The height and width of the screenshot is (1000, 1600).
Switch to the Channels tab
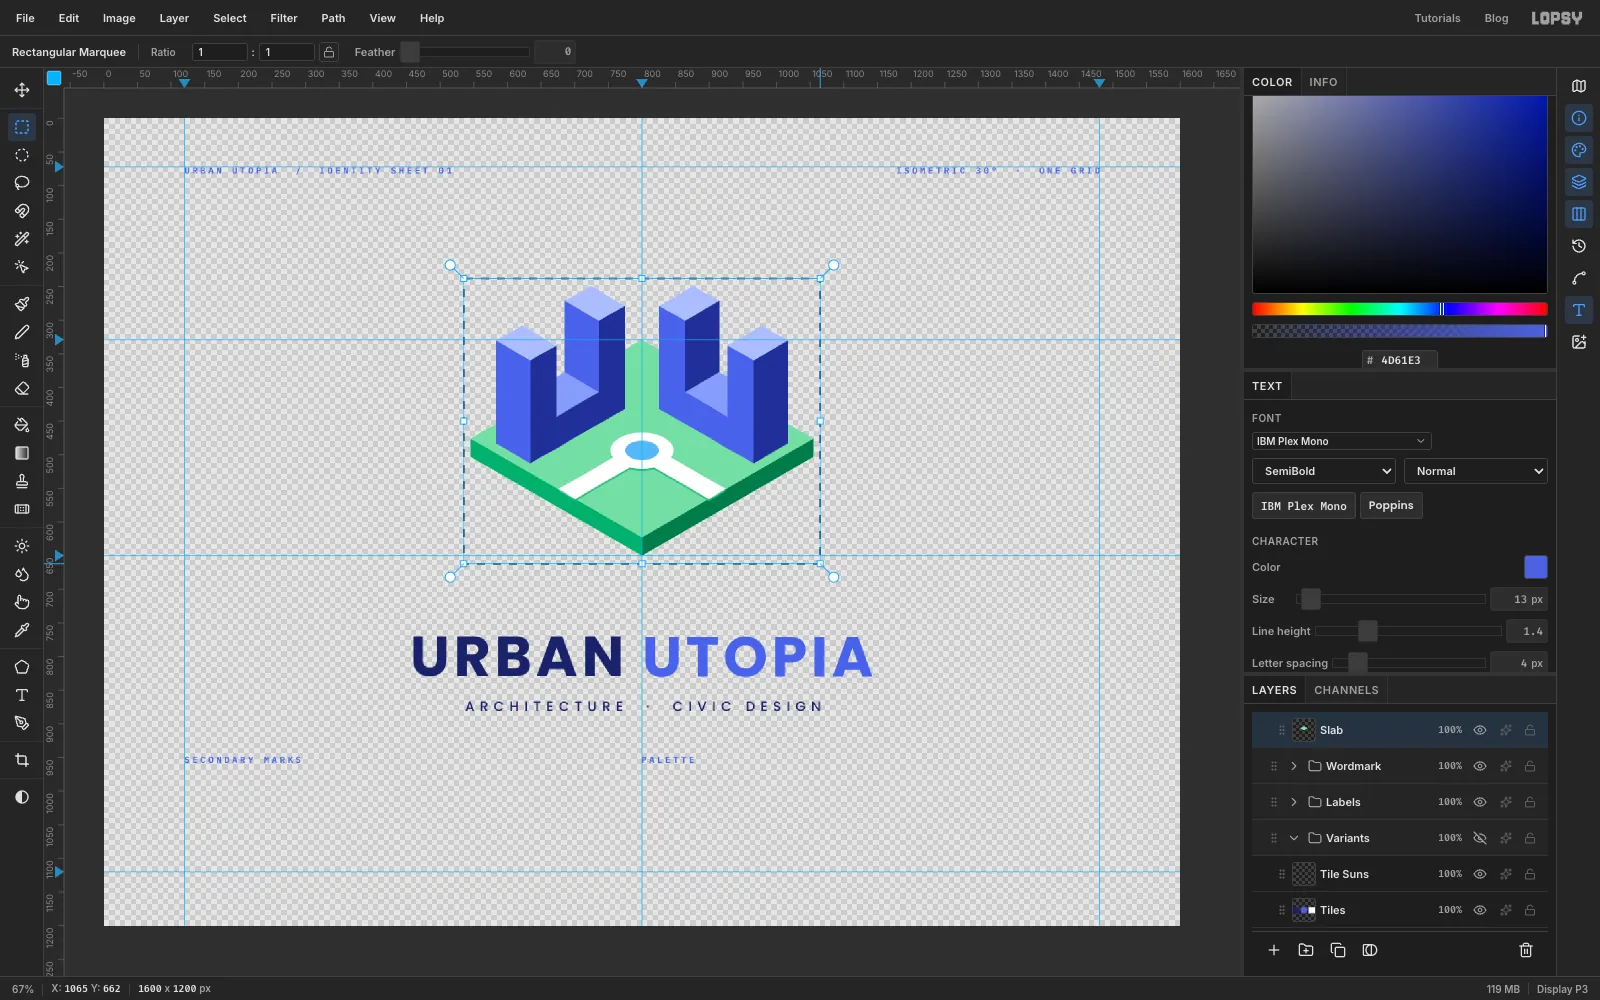click(1346, 690)
